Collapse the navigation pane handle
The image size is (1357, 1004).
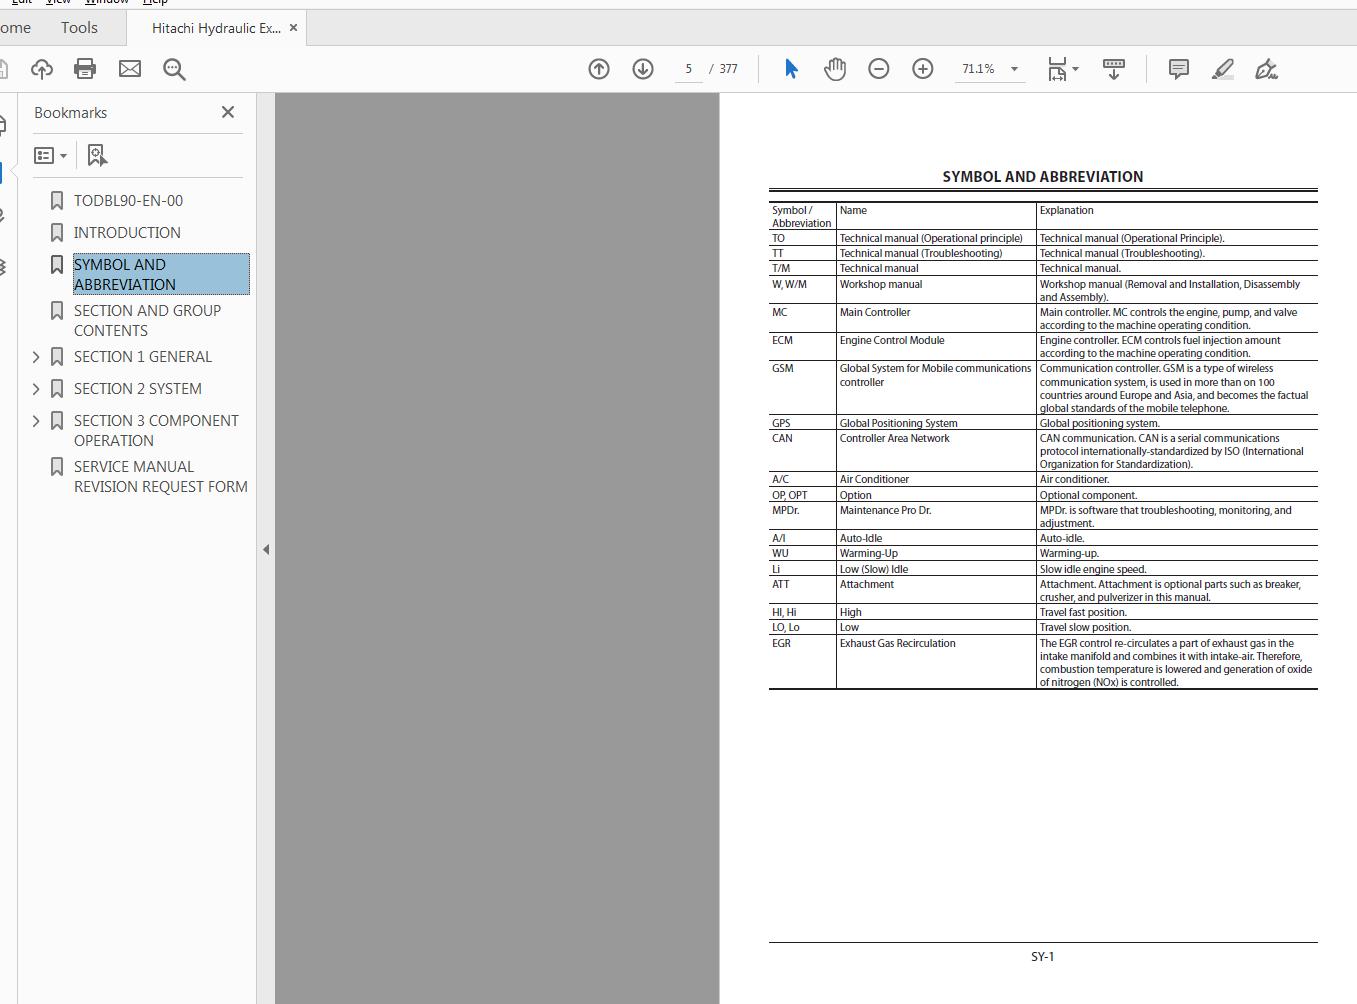tap(266, 549)
